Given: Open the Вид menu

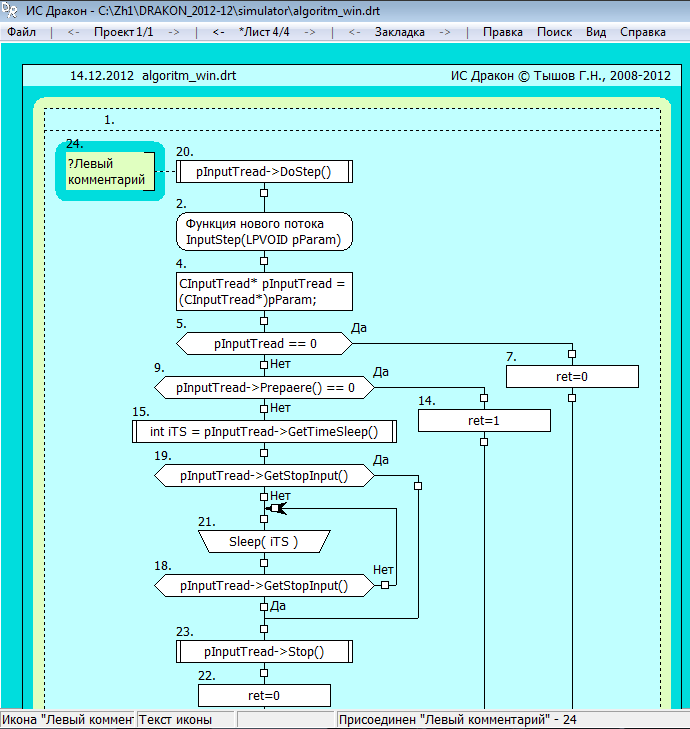Looking at the screenshot, I should click(595, 32).
